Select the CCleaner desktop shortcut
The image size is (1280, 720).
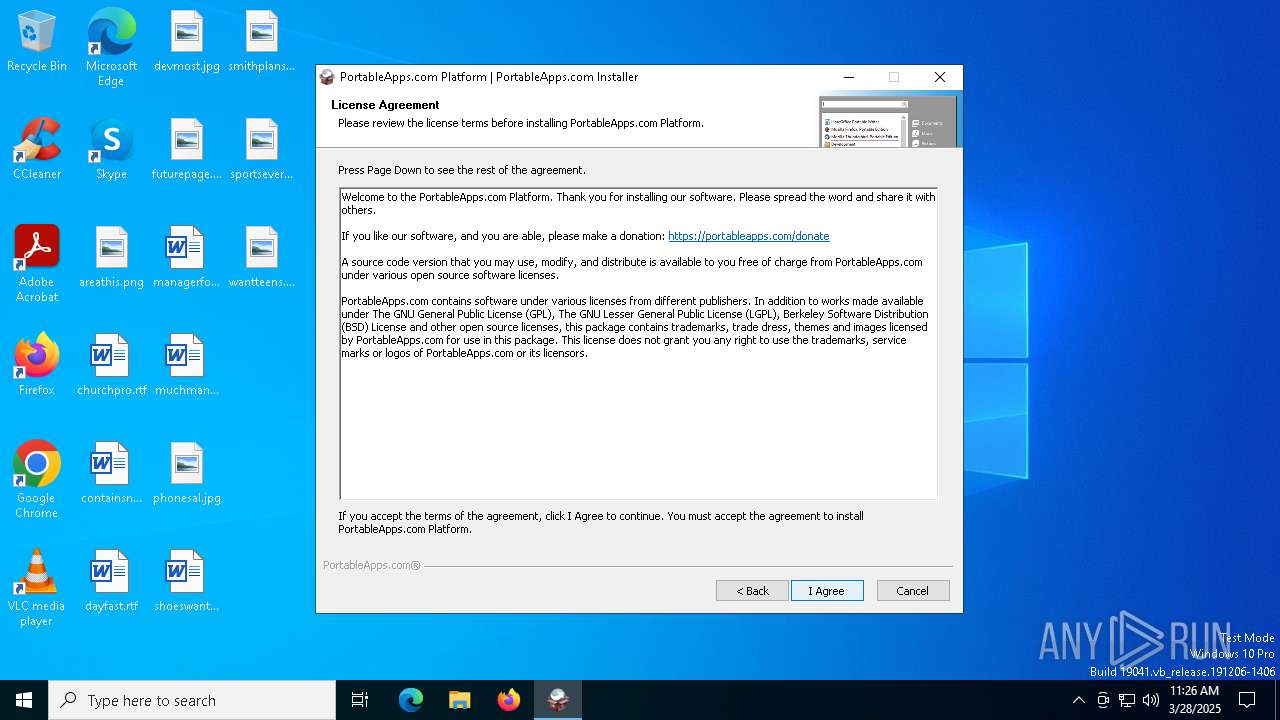[x=37, y=150]
